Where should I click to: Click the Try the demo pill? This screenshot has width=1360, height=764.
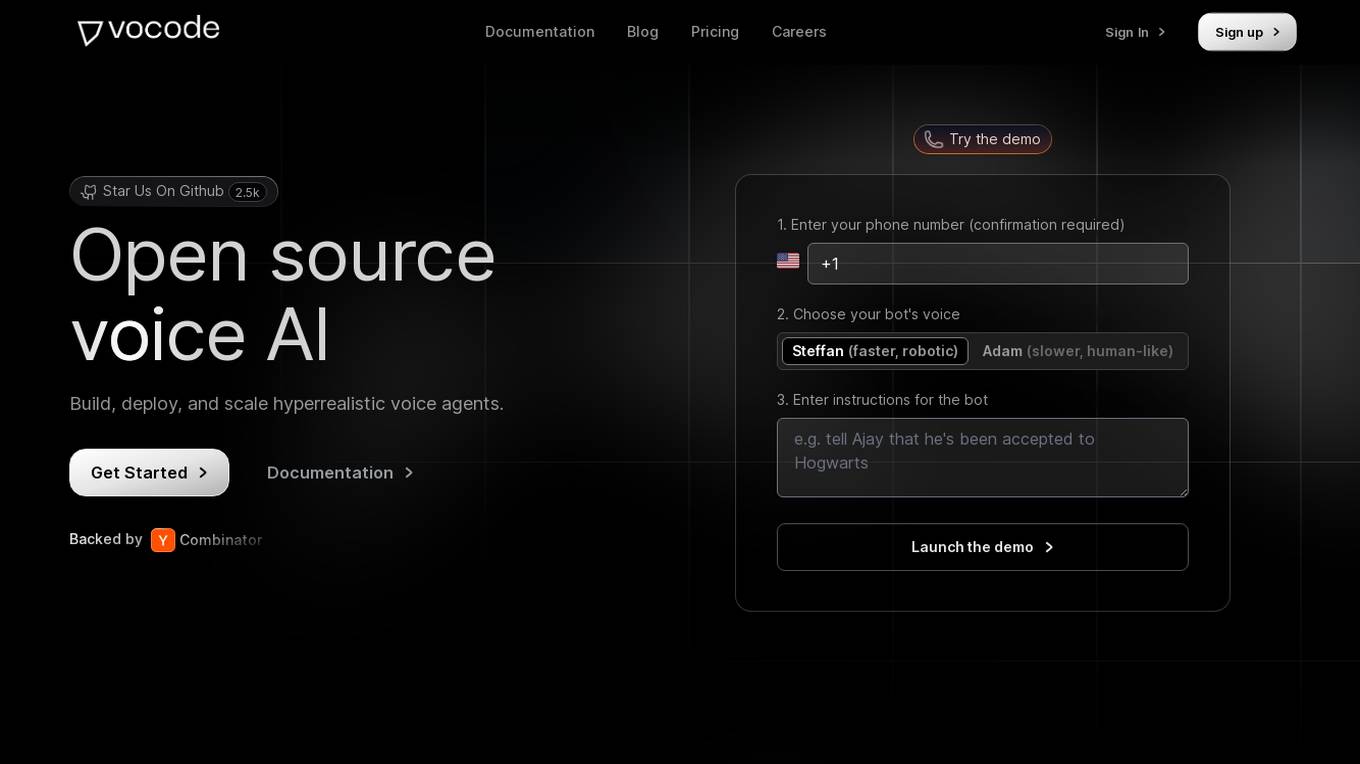point(982,139)
